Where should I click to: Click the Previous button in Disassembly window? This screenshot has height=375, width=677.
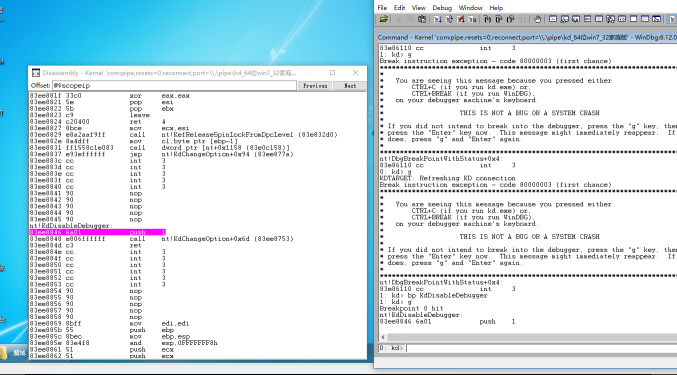[x=315, y=86]
